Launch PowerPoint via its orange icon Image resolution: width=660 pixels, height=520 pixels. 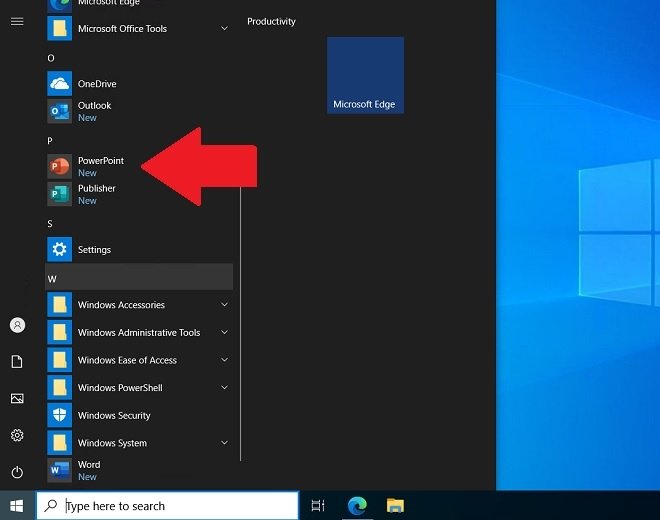(x=59, y=166)
